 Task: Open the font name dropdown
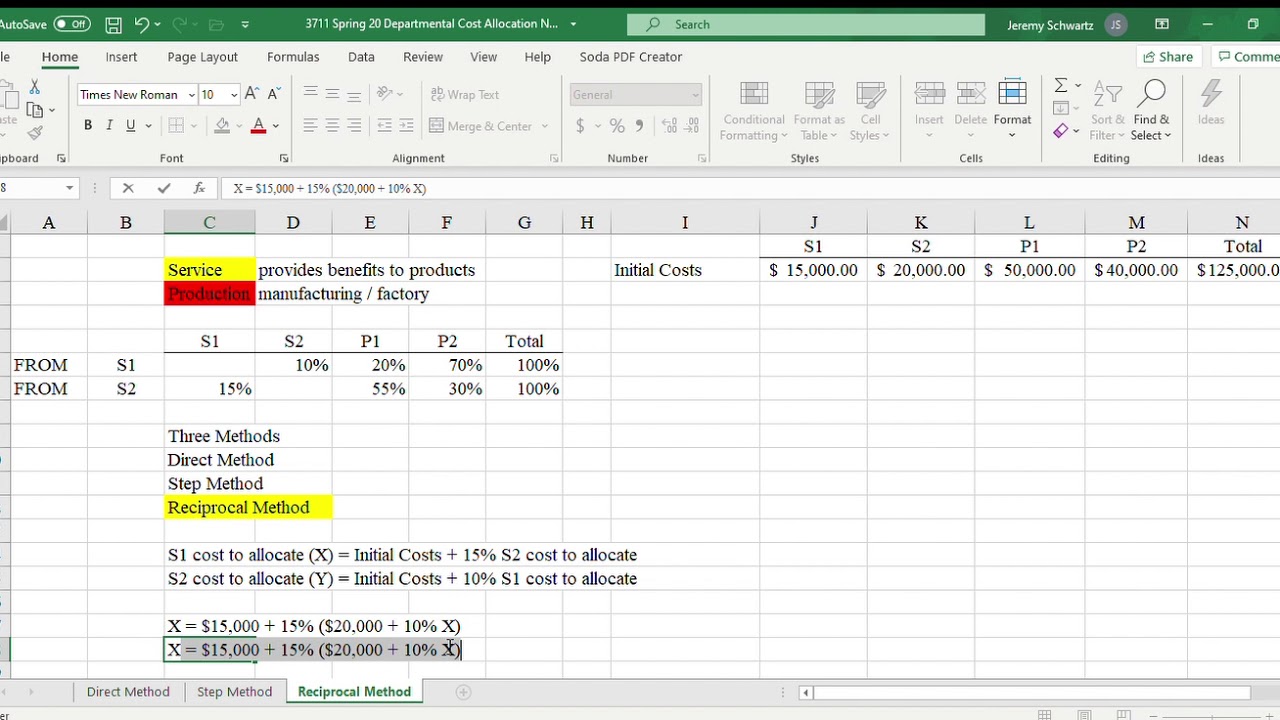191,95
